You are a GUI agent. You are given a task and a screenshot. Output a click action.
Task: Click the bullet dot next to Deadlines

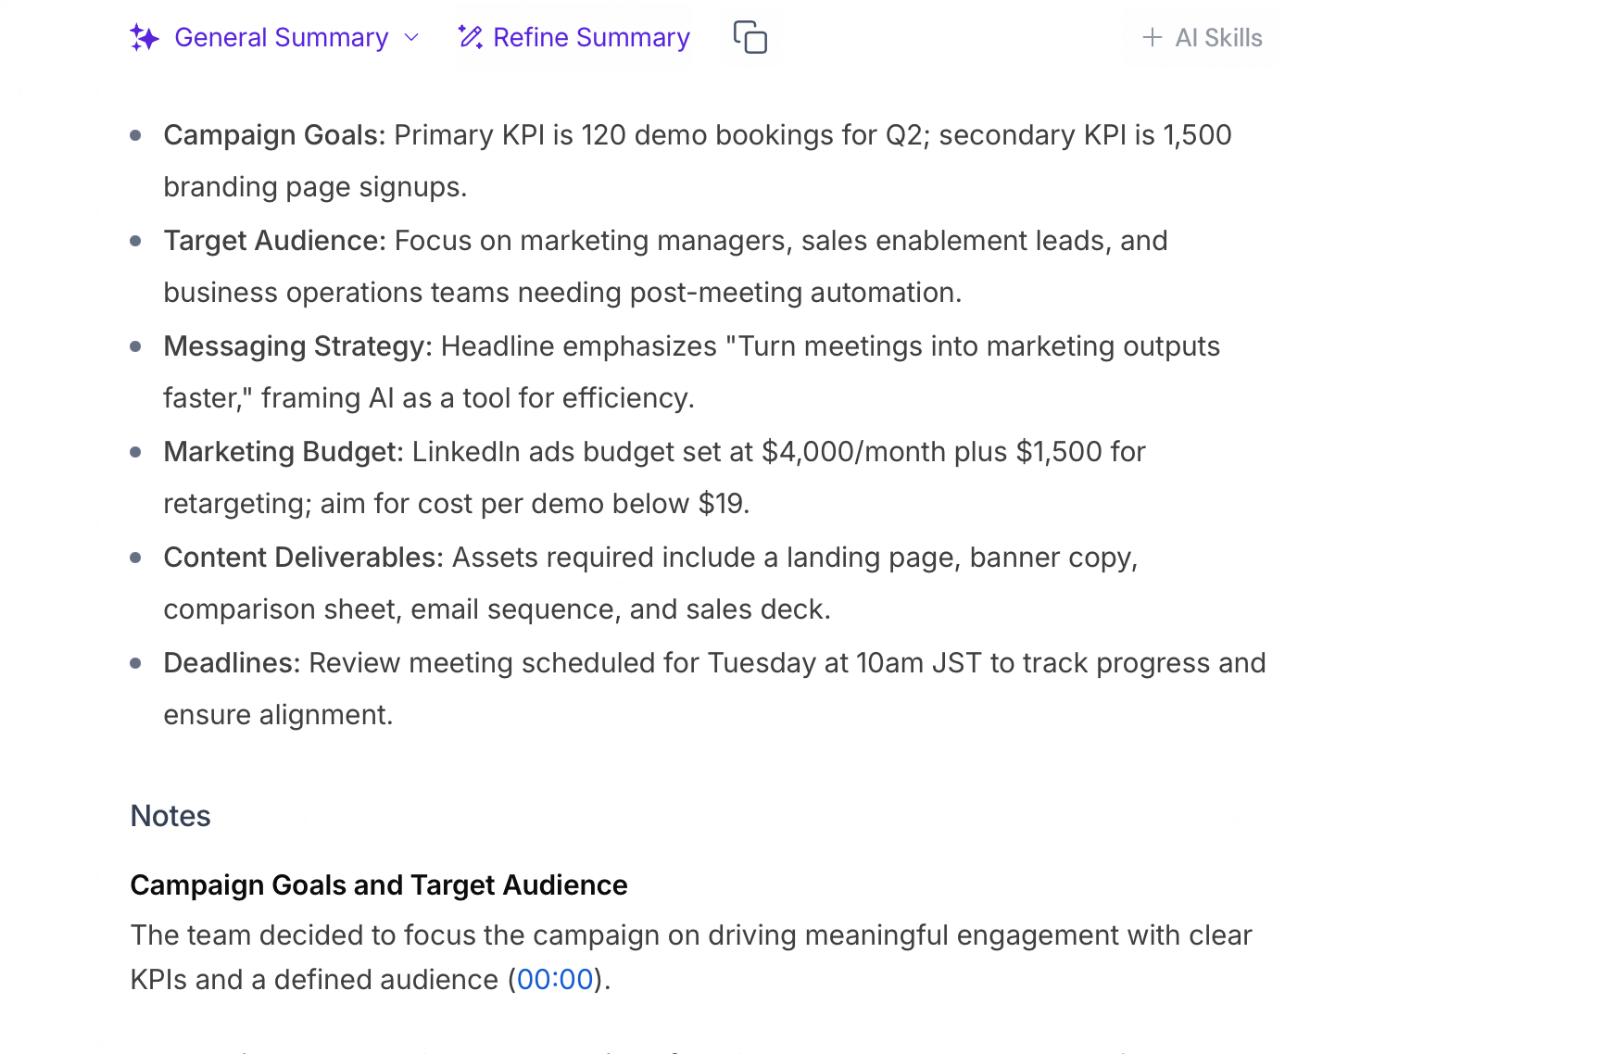136,663
